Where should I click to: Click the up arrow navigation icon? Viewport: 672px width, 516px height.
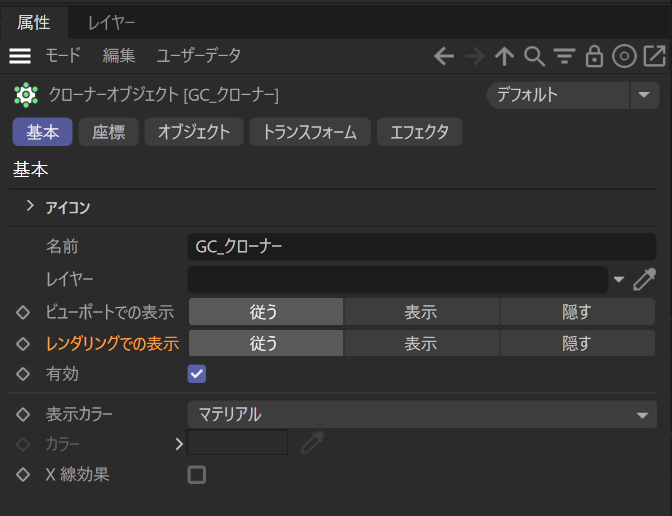point(504,56)
